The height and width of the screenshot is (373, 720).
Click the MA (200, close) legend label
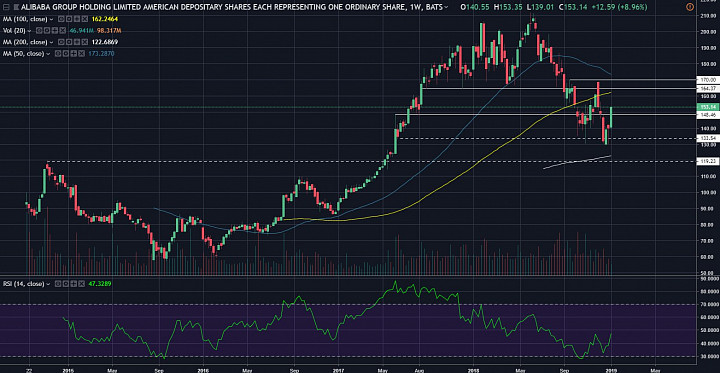pyautogui.click(x=25, y=42)
